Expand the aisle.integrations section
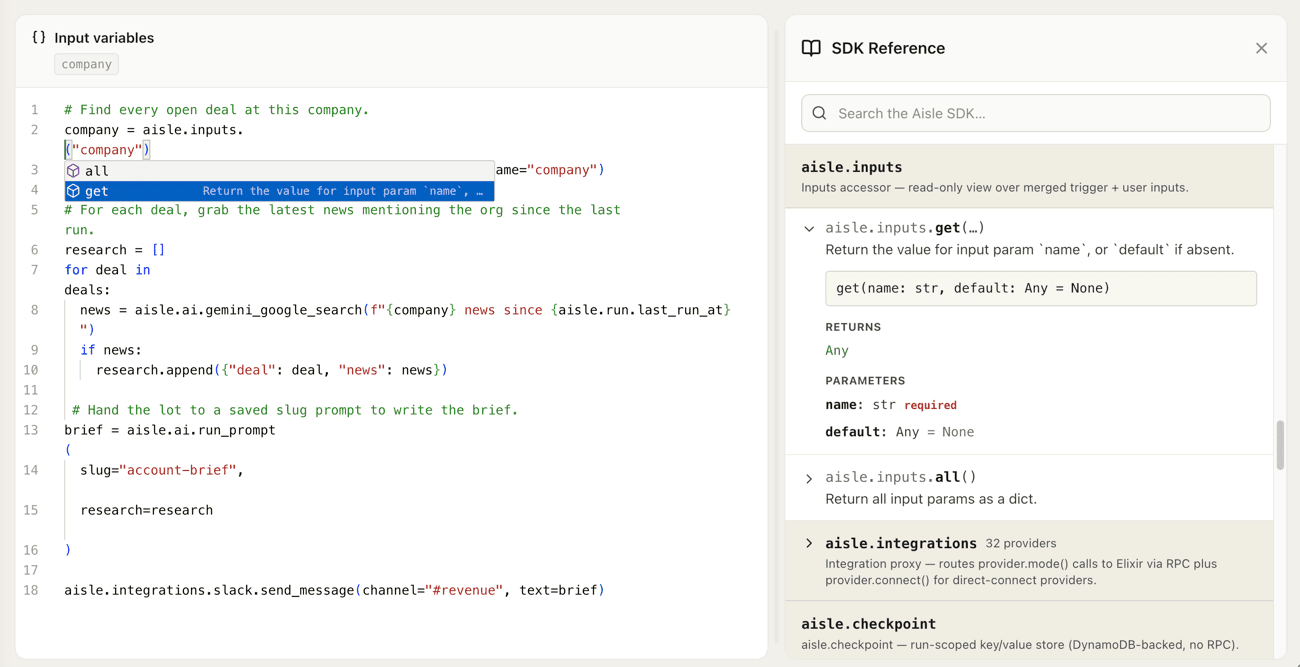Viewport: 1300px width, 667px height. point(809,544)
